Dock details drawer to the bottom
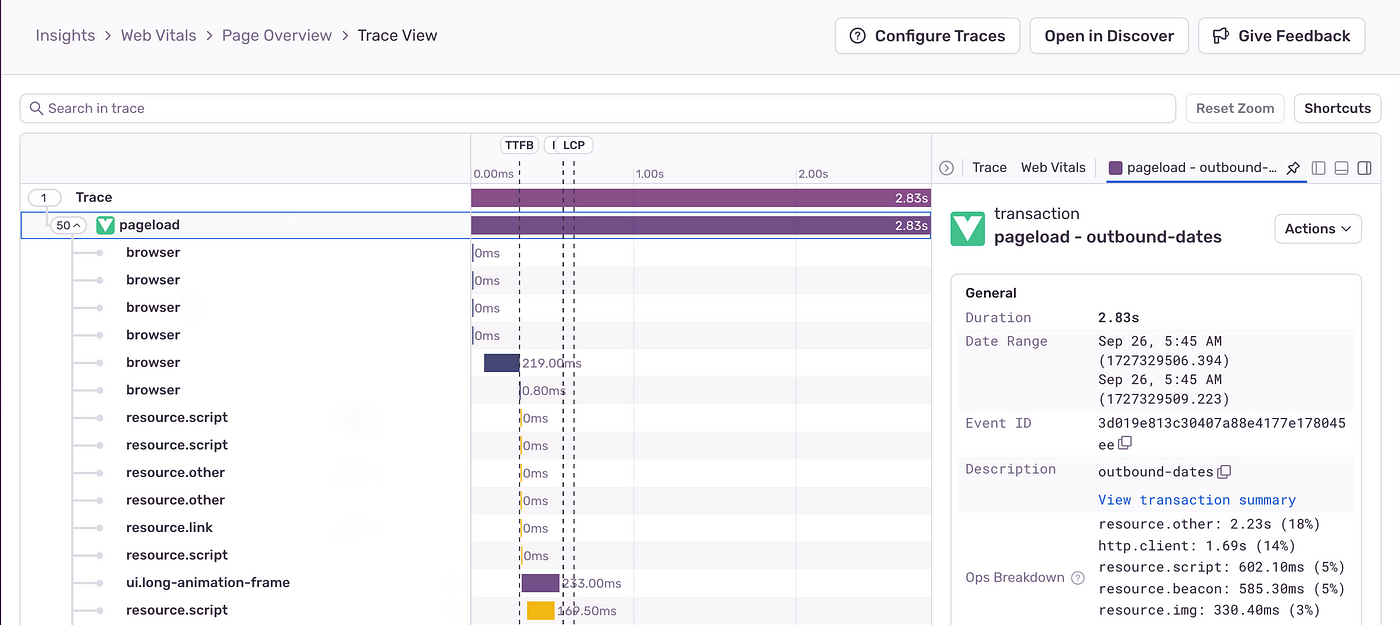1400x625 pixels. pos(1341,168)
